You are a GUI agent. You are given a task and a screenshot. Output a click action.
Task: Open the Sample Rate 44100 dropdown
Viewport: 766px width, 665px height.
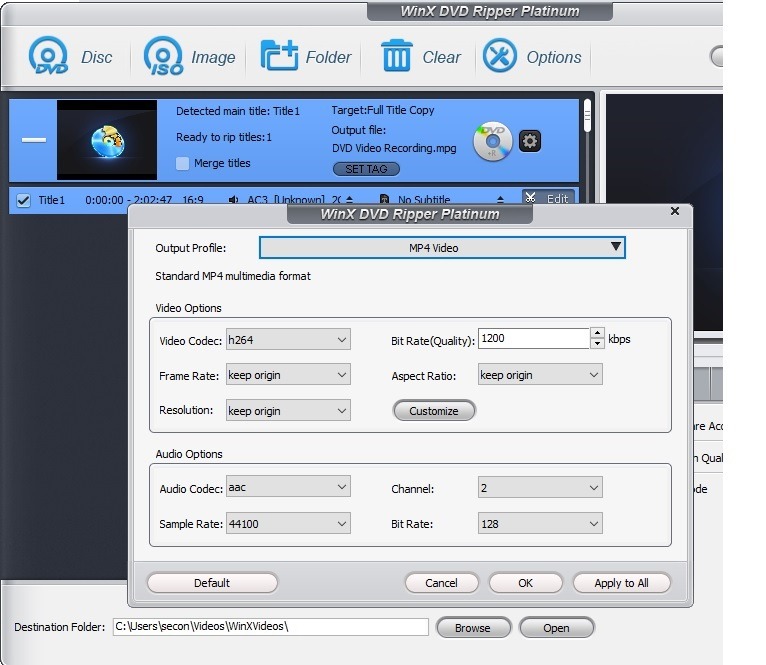(x=288, y=523)
